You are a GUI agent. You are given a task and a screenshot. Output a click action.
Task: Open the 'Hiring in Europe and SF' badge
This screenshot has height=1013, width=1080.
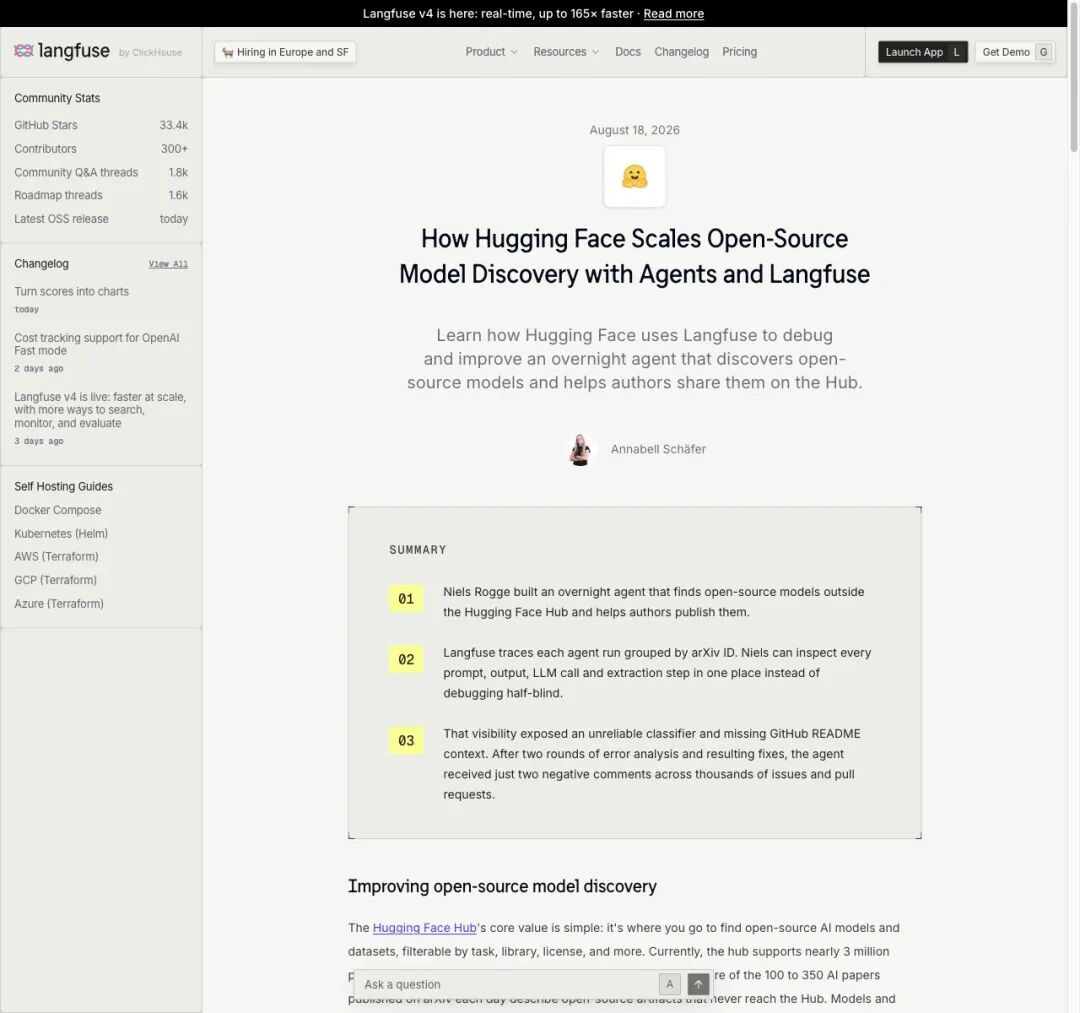click(285, 52)
